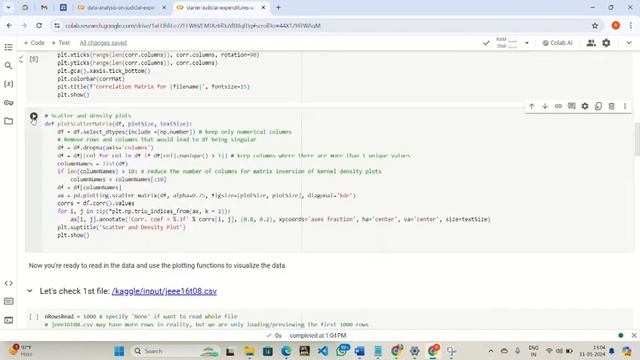Click the 'Now you're ready to read' text

click(x=158, y=265)
